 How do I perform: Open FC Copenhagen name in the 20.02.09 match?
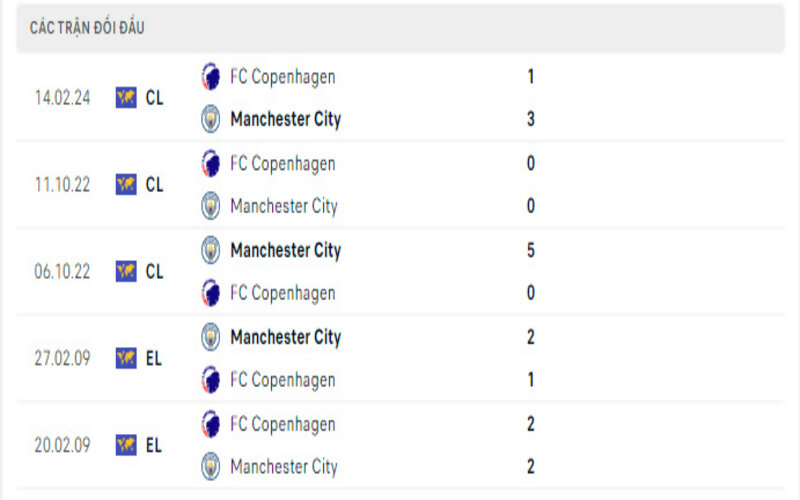pos(282,424)
